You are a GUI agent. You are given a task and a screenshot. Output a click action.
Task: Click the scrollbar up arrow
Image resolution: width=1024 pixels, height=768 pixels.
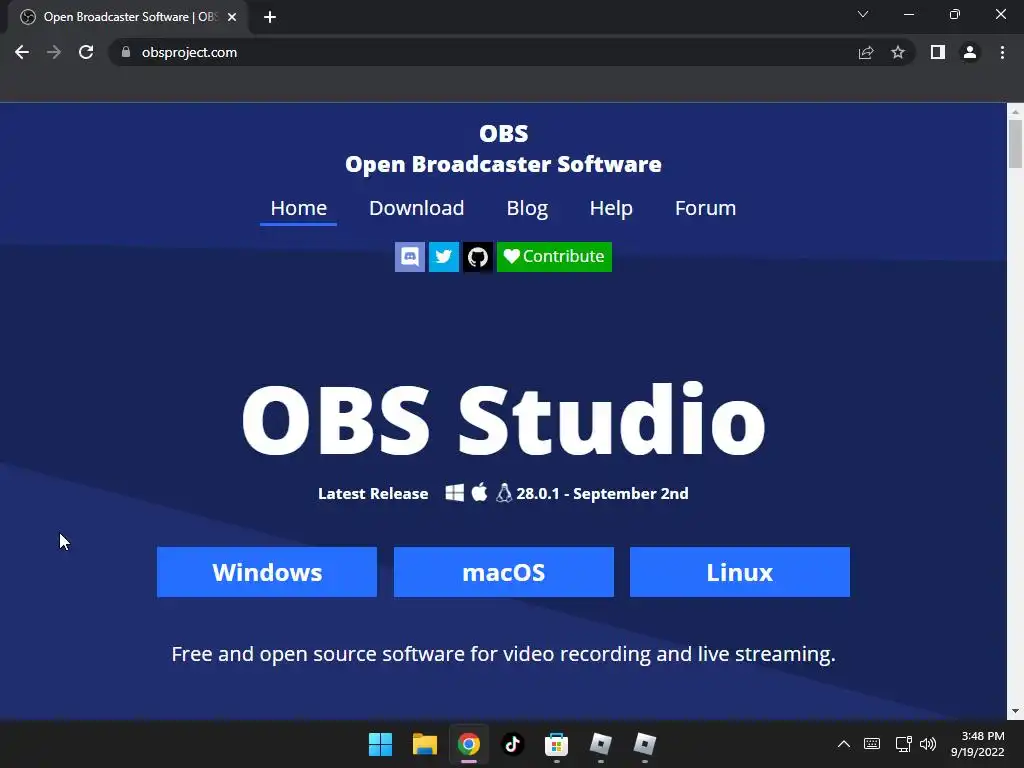point(1015,112)
